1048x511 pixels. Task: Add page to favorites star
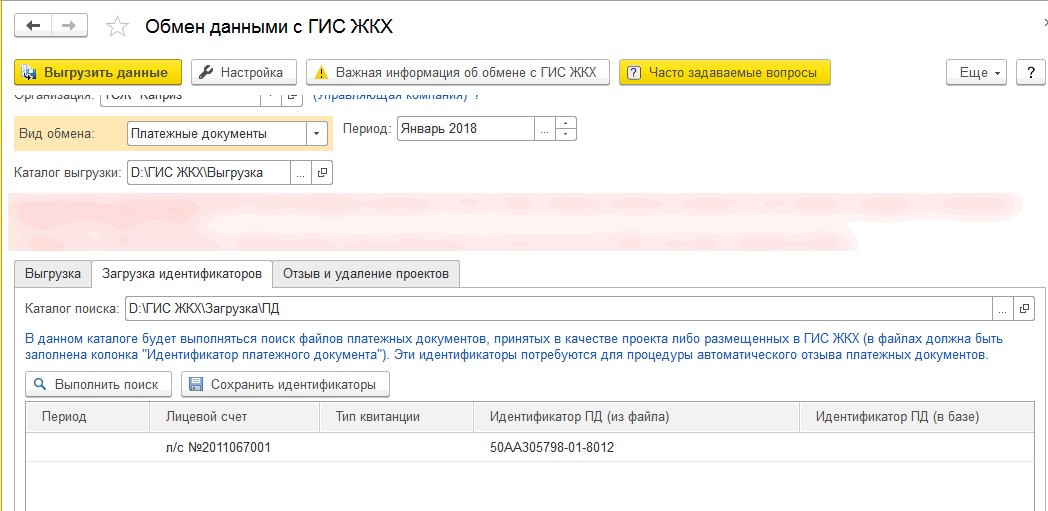[118, 26]
